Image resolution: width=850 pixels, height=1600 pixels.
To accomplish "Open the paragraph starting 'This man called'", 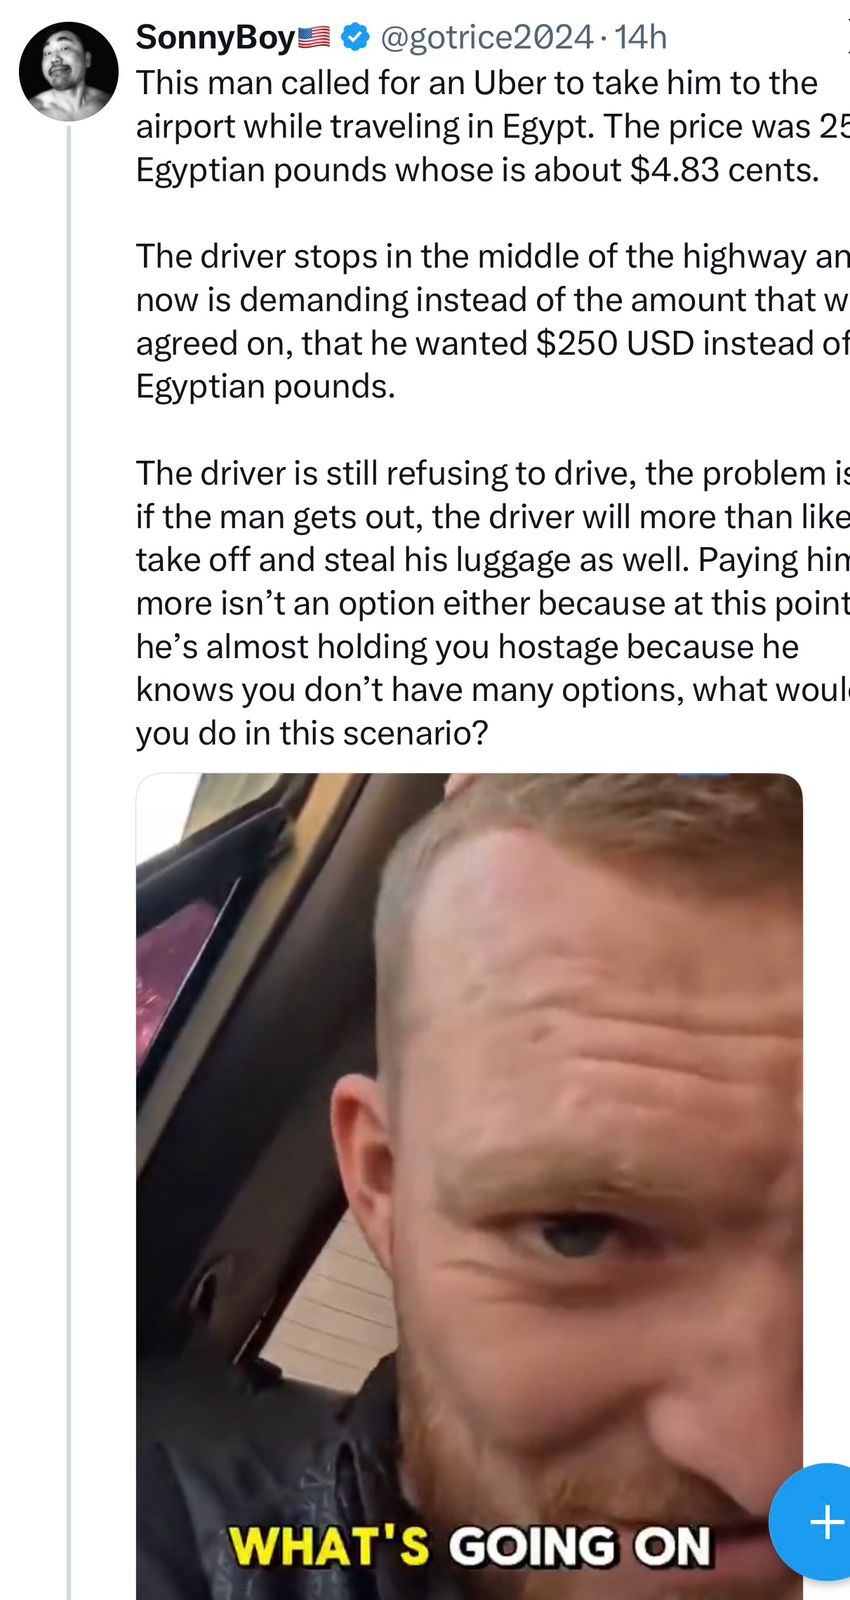I will coord(492,126).
